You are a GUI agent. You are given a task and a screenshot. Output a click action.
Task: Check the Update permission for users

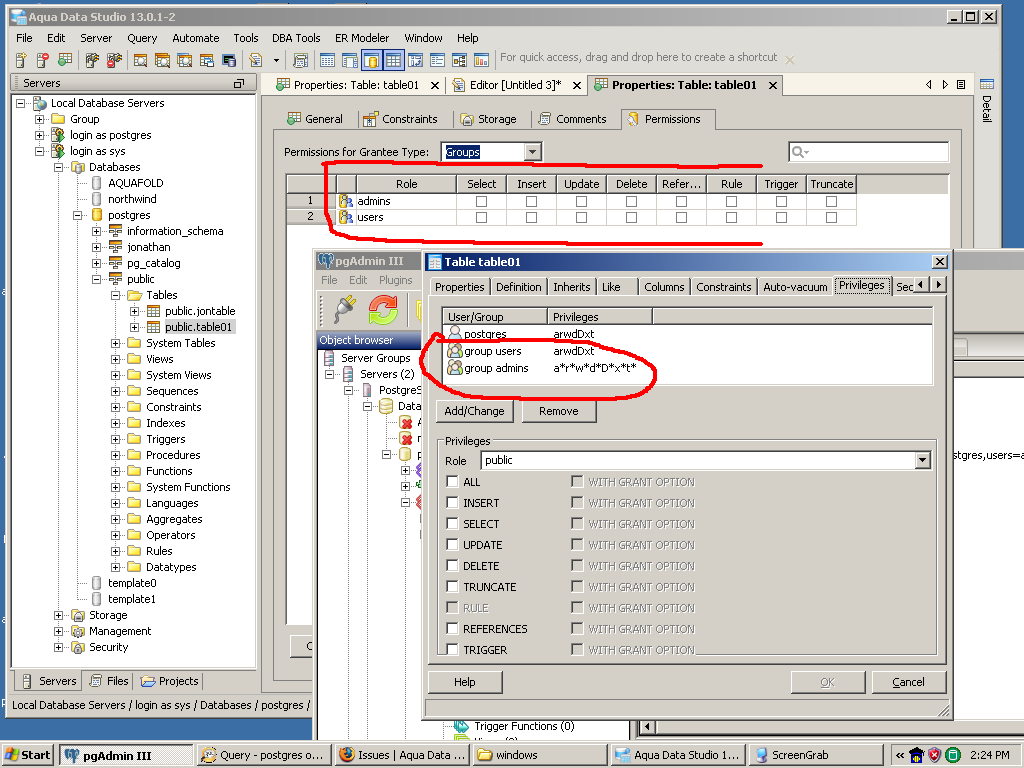[x=581, y=217]
